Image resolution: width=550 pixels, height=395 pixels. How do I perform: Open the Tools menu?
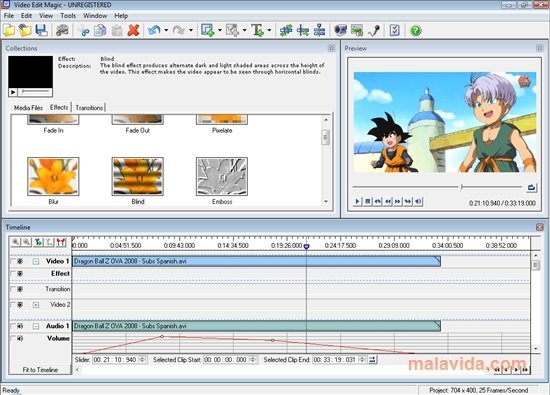pos(68,16)
